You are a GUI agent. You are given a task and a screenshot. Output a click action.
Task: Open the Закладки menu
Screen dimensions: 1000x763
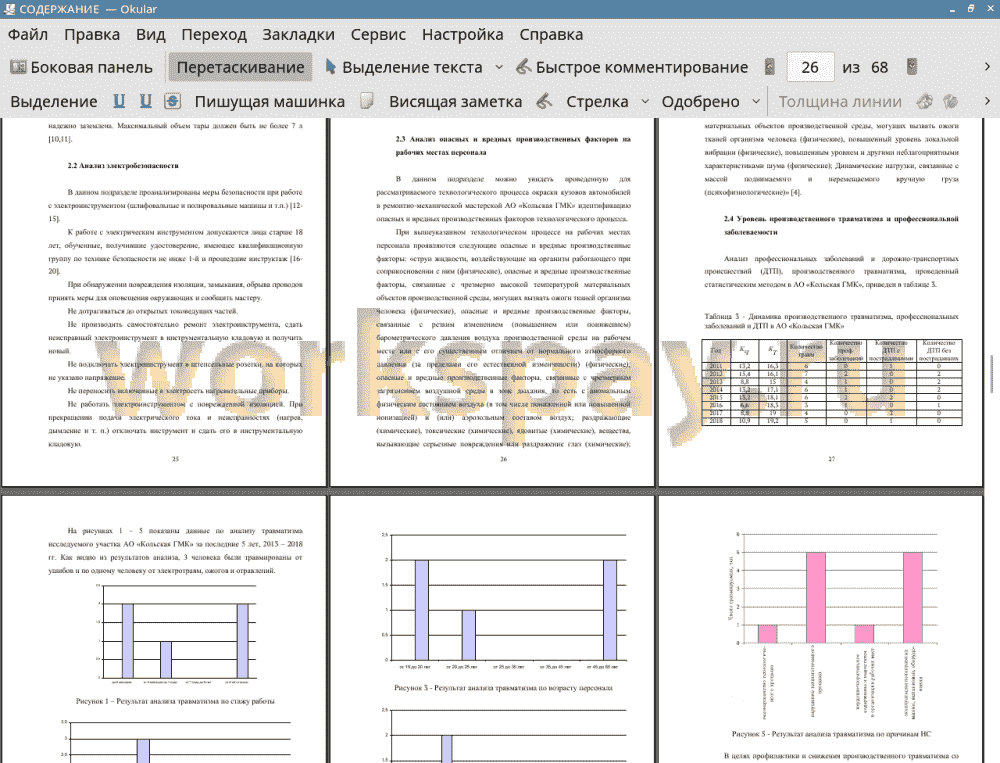[x=298, y=34]
